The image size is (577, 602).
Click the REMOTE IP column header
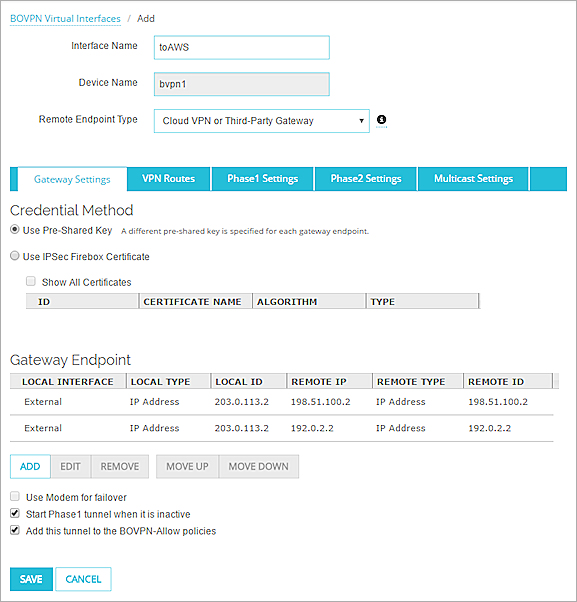pyautogui.click(x=329, y=382)
